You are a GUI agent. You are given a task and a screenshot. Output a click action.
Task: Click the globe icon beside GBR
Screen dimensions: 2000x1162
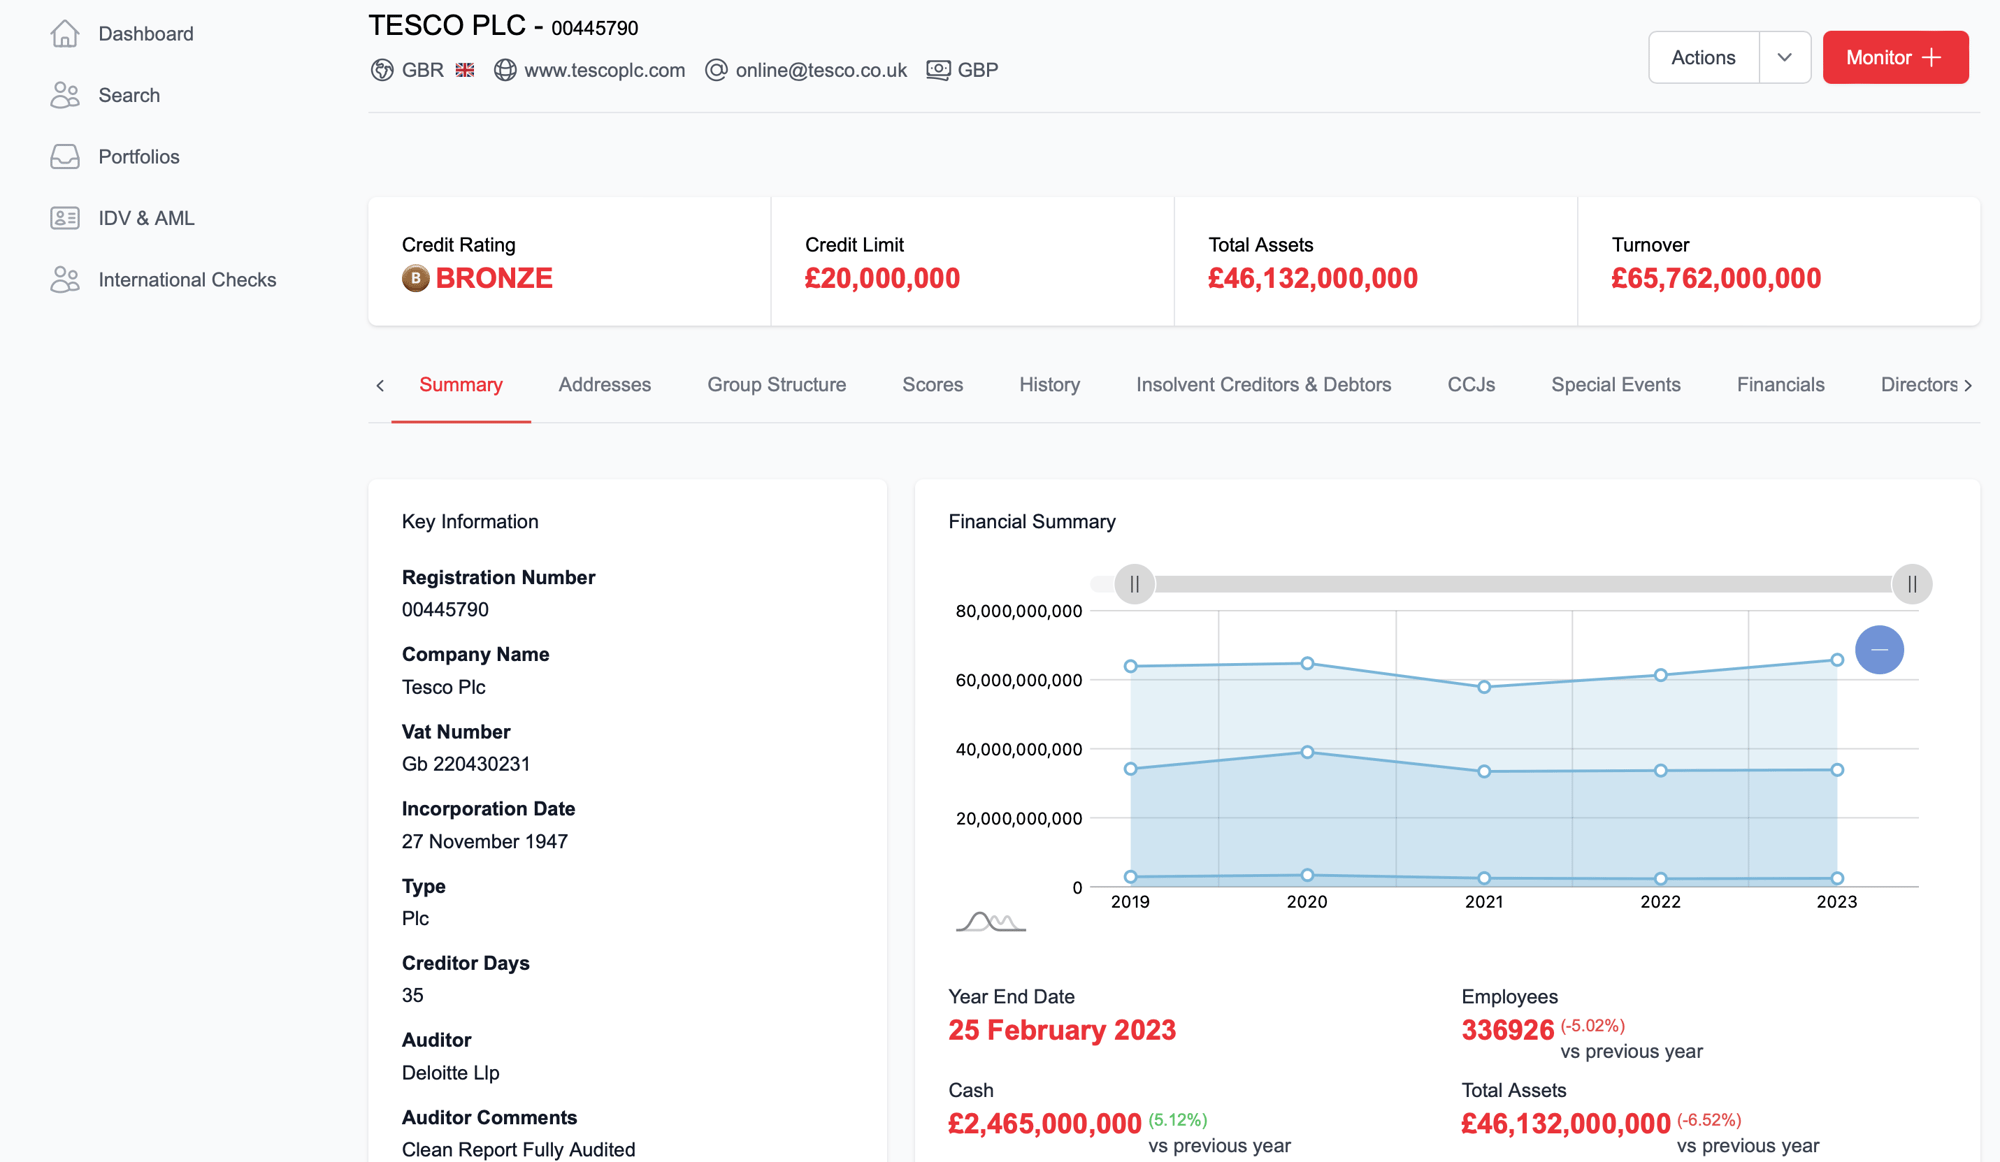[x=382, y=70]
